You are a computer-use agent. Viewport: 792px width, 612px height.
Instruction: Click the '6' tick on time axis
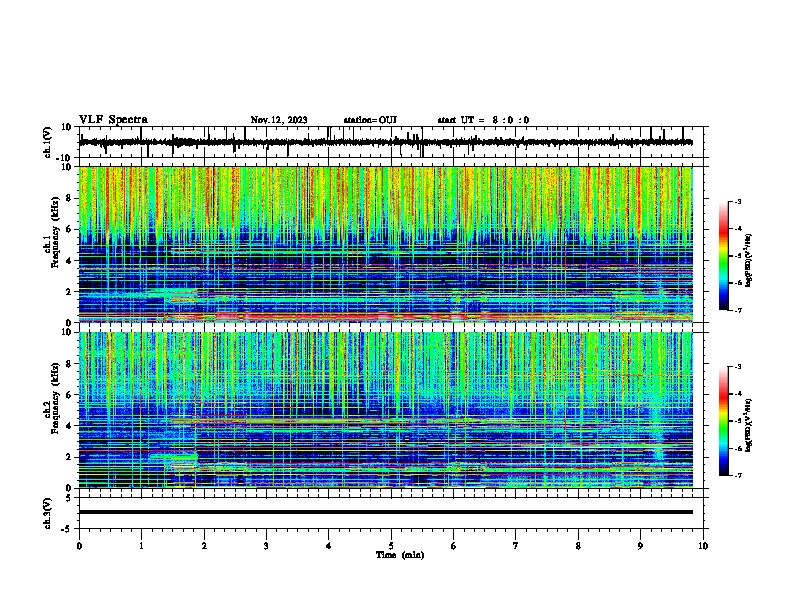pos(454,546)
